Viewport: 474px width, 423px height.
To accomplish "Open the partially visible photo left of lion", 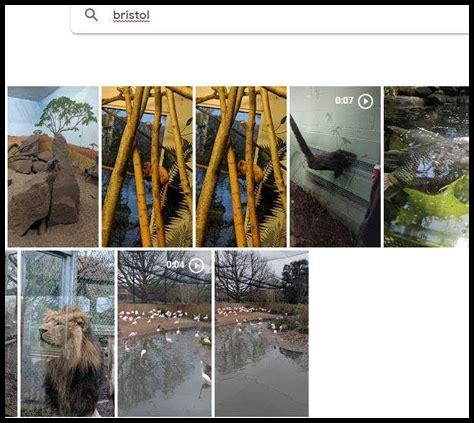I will click(11, 333).
